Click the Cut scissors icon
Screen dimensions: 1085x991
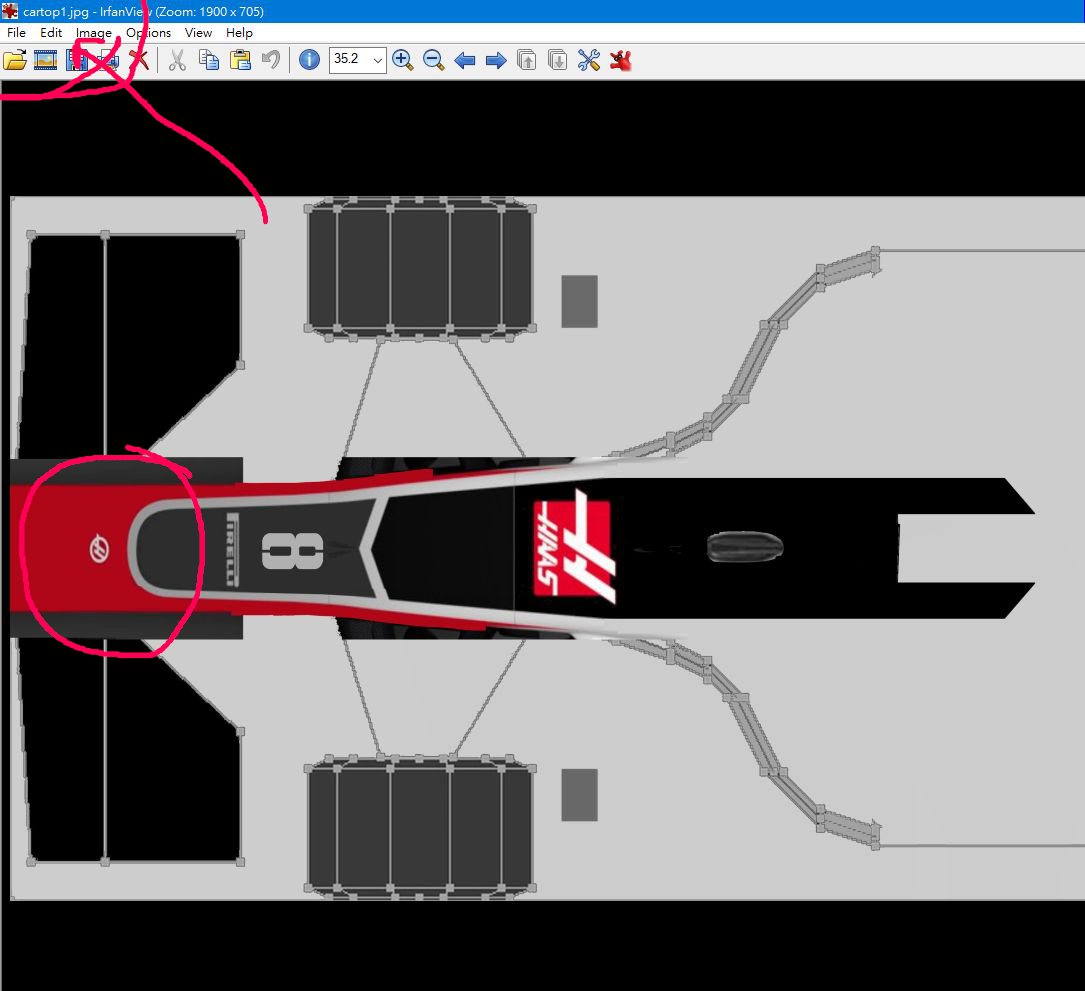tap(177, 61)
